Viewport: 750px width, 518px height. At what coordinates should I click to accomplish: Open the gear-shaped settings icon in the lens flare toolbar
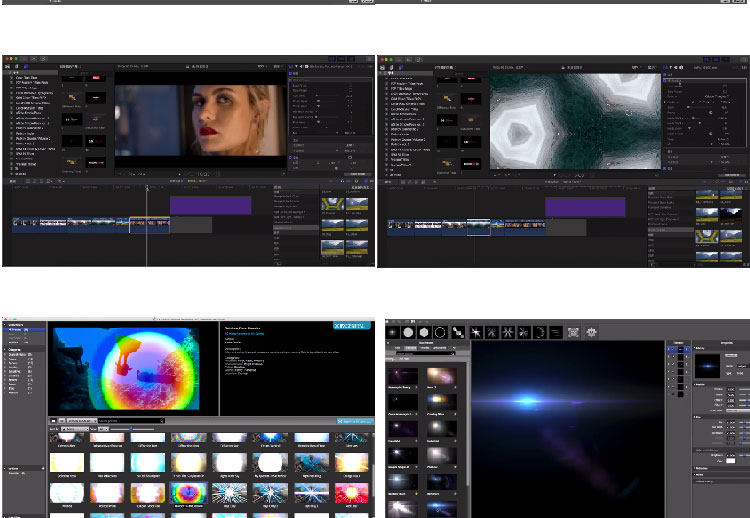click(x=591, y=332)
